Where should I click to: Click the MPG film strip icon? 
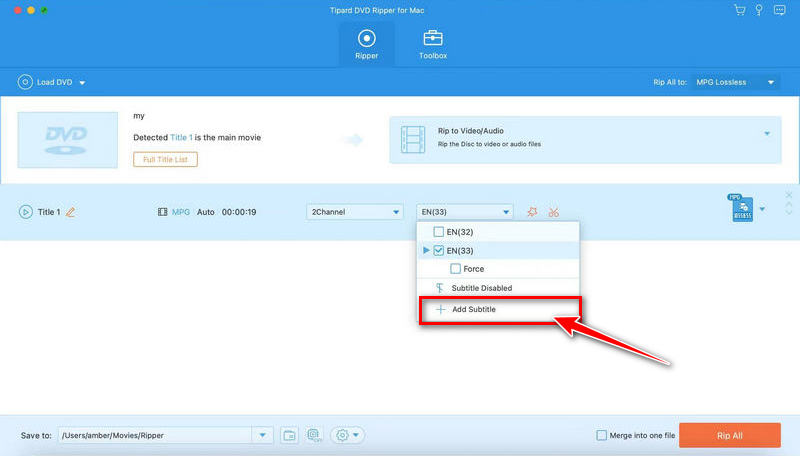coord(162,212)
